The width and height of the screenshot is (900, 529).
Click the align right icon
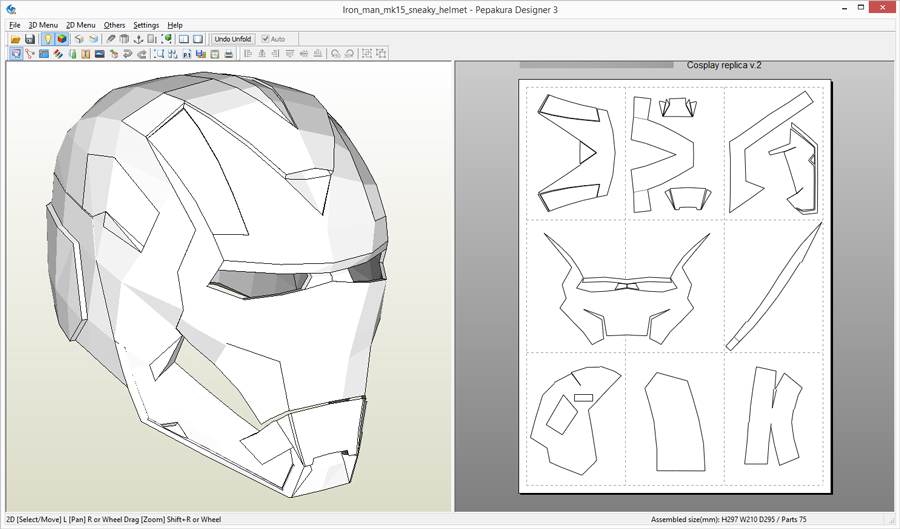pyautogui.click(x=276, y=54)
